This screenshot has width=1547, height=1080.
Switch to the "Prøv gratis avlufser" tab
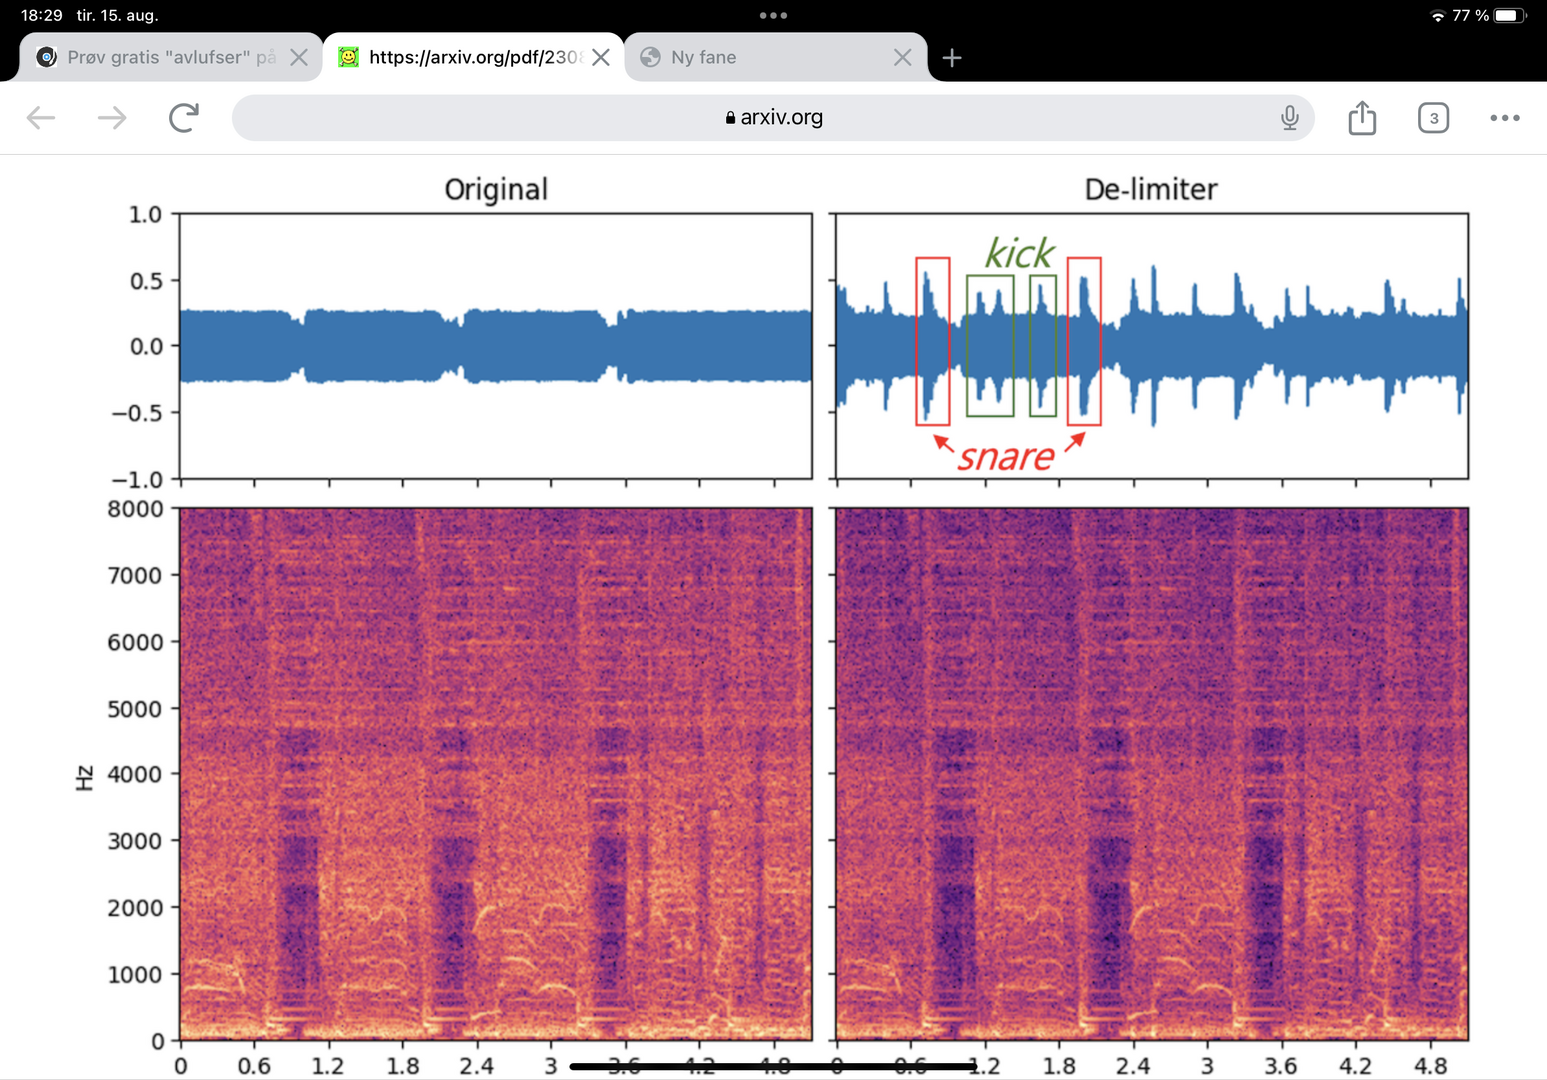[170, 57]
